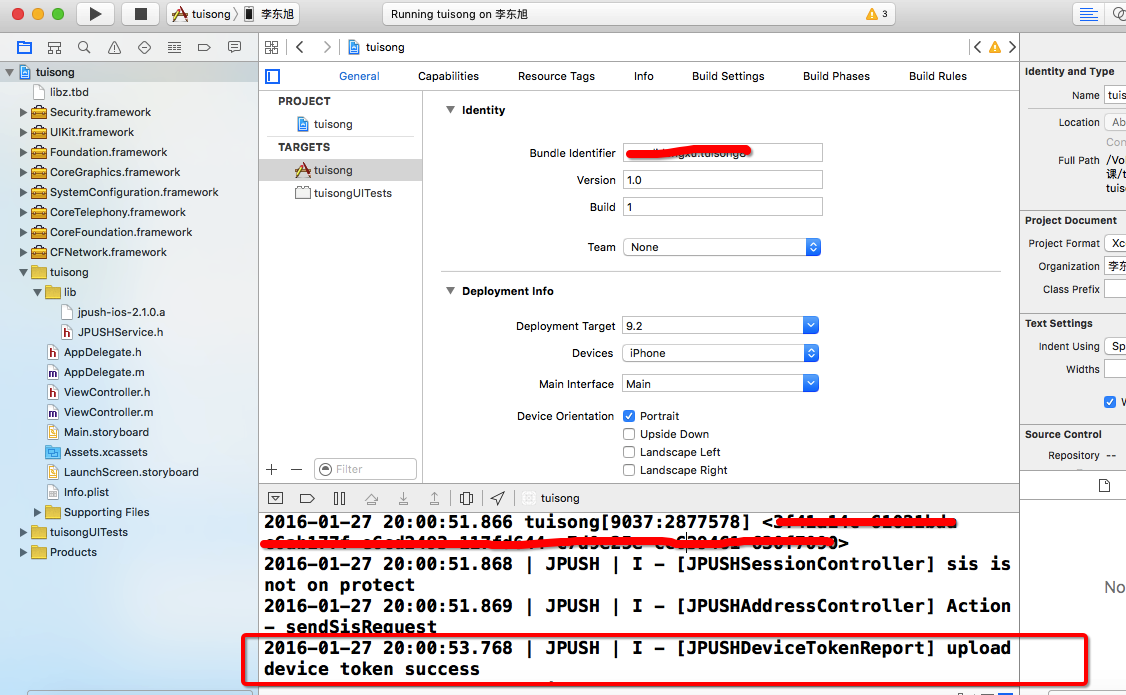The image size is (1126, 695).
Task: Switch to the General tab
Action: click(x=359, y=76)
